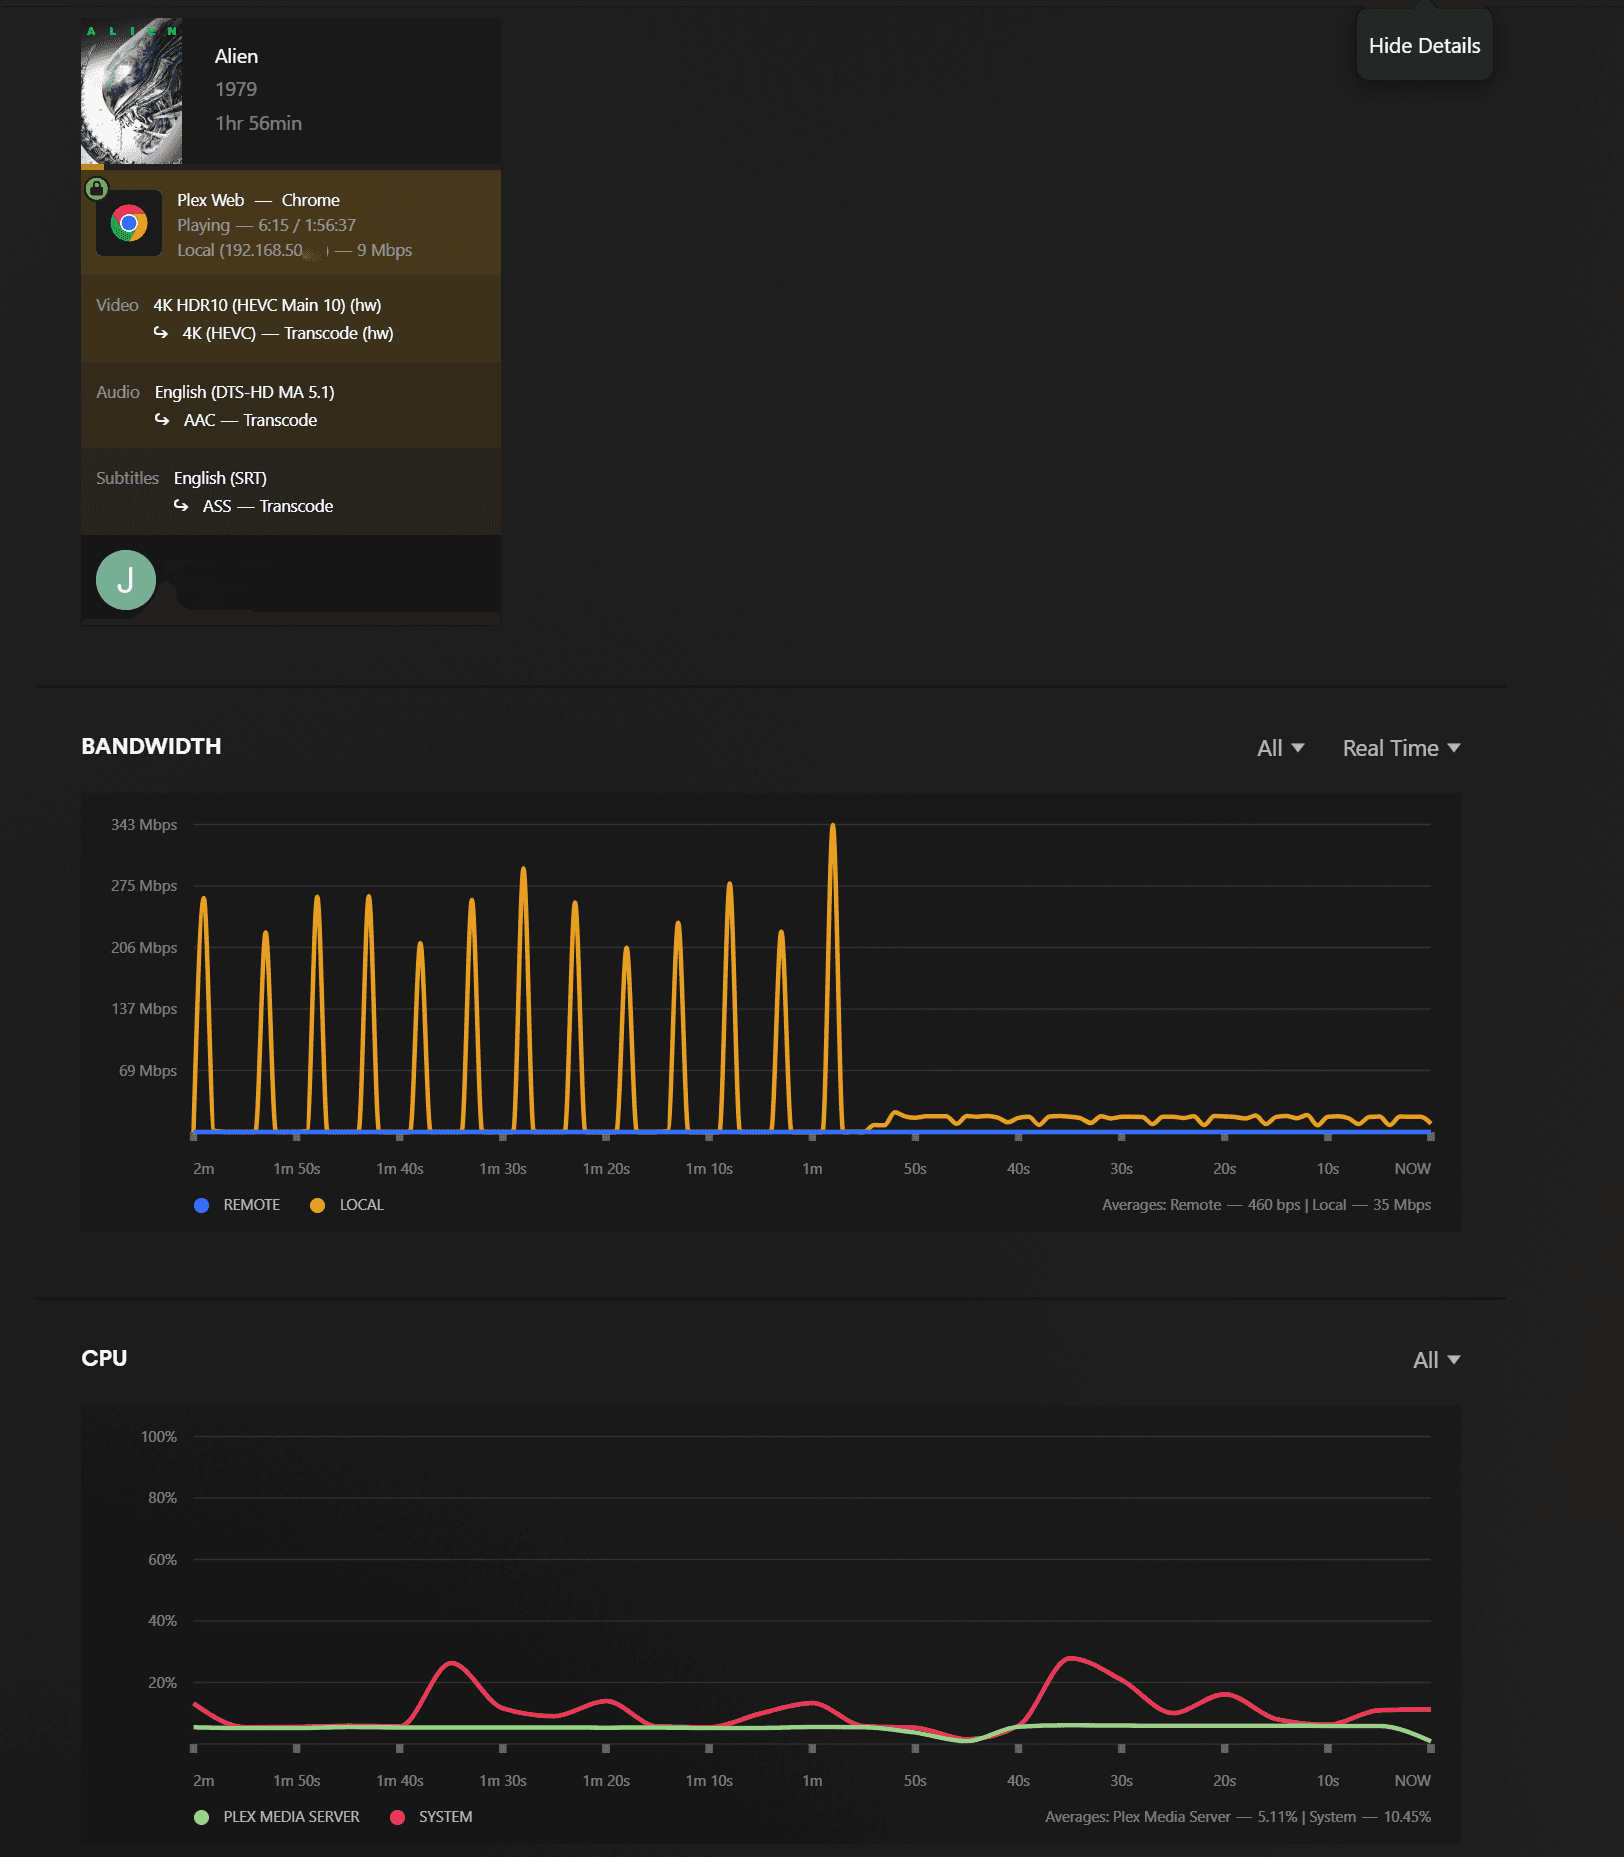Toggle the LOCAL bandwidth legend dot
Viewport: 1624px width, 1857px height.
318,1205
